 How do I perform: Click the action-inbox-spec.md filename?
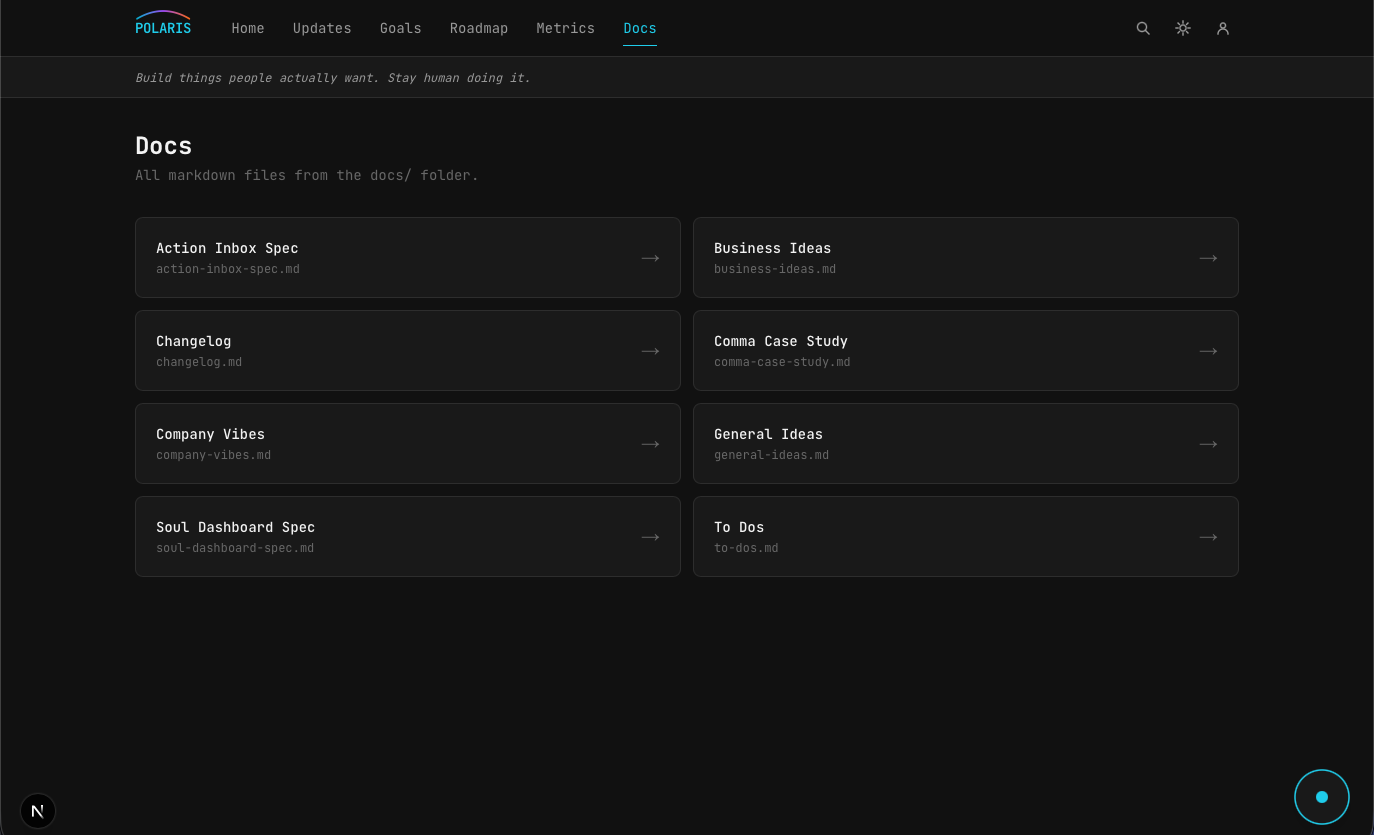pyautogui.click(x=228, y=269)
